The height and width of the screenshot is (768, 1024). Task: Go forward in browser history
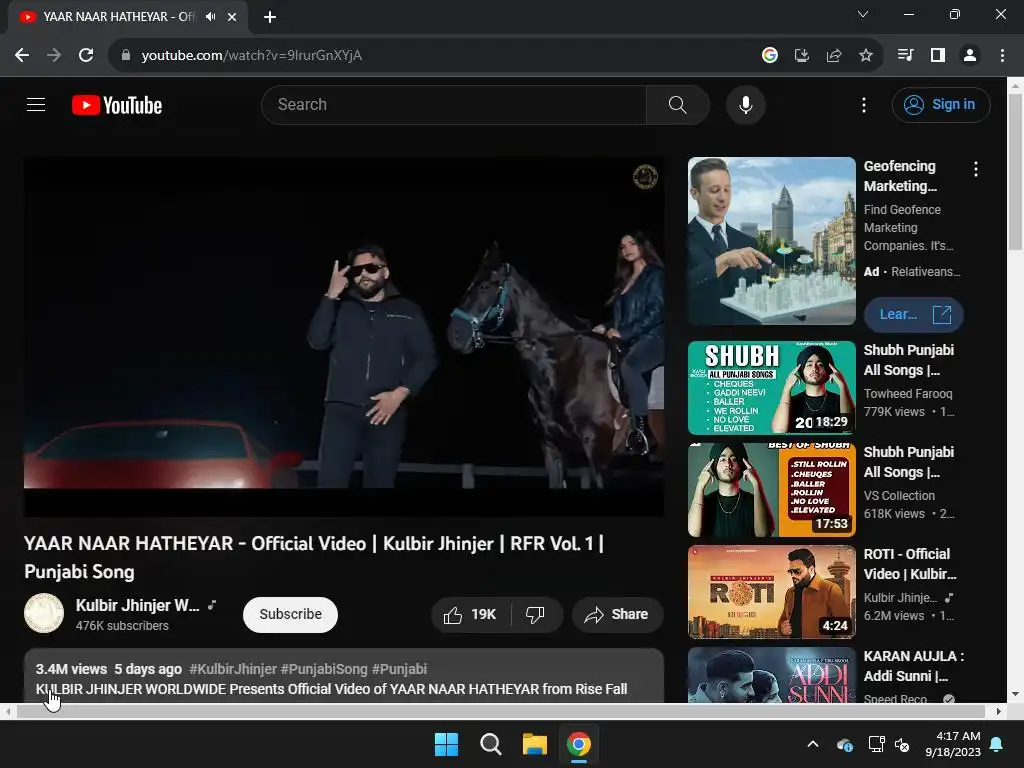pos(54,56)
